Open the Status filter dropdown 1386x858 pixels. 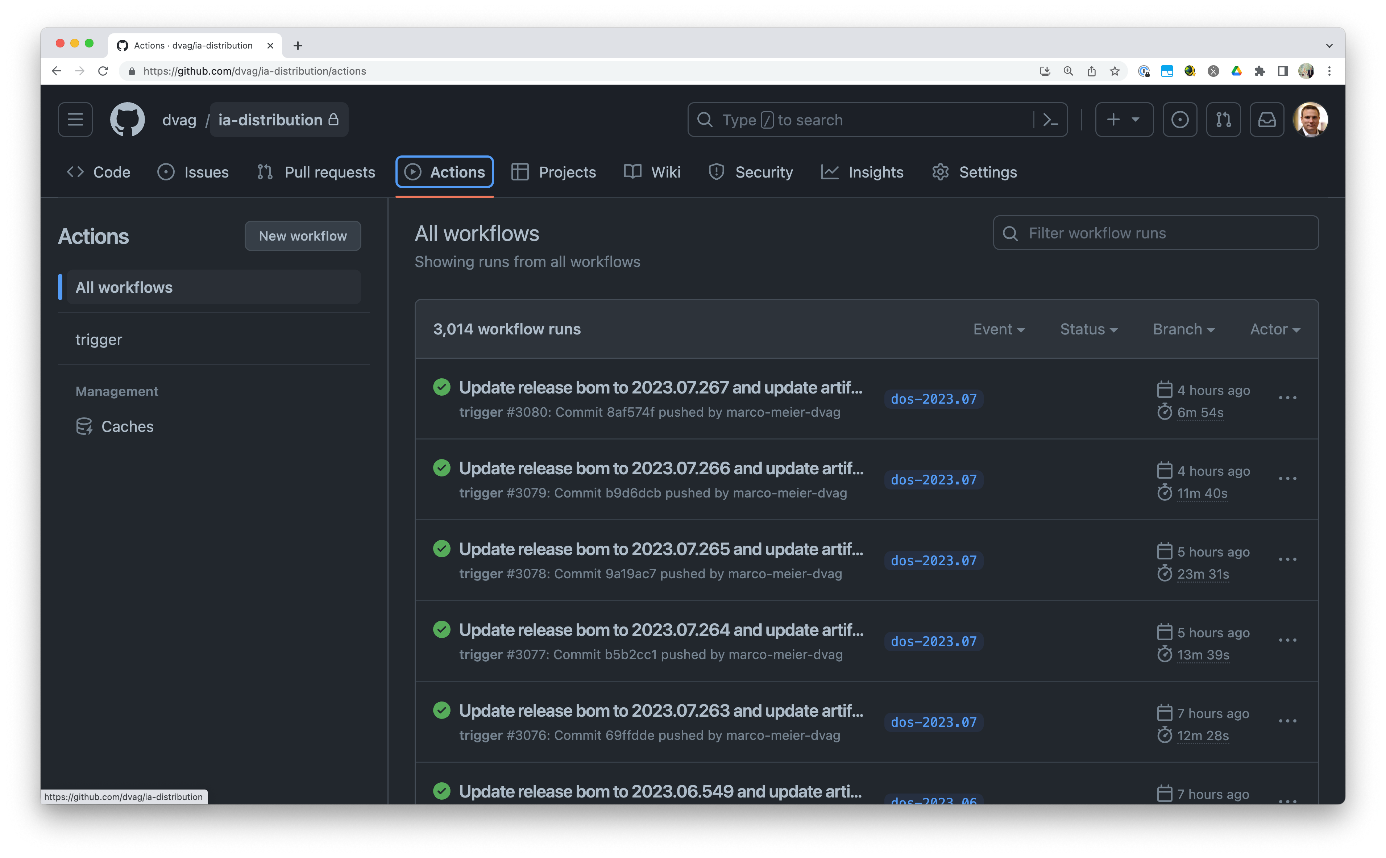click(x=1089, y=329)
